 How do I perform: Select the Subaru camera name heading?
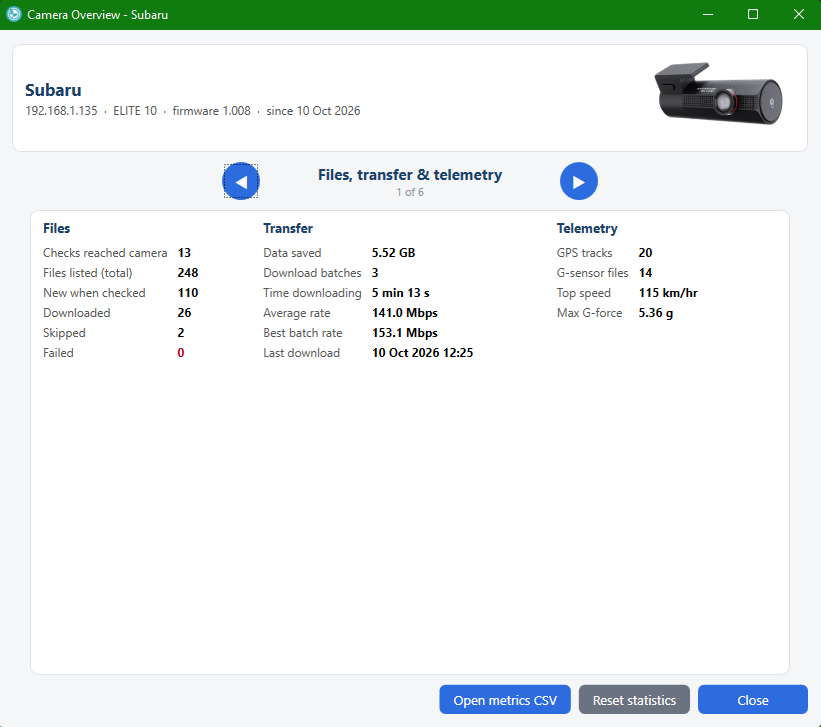click(x=53, y=90)
